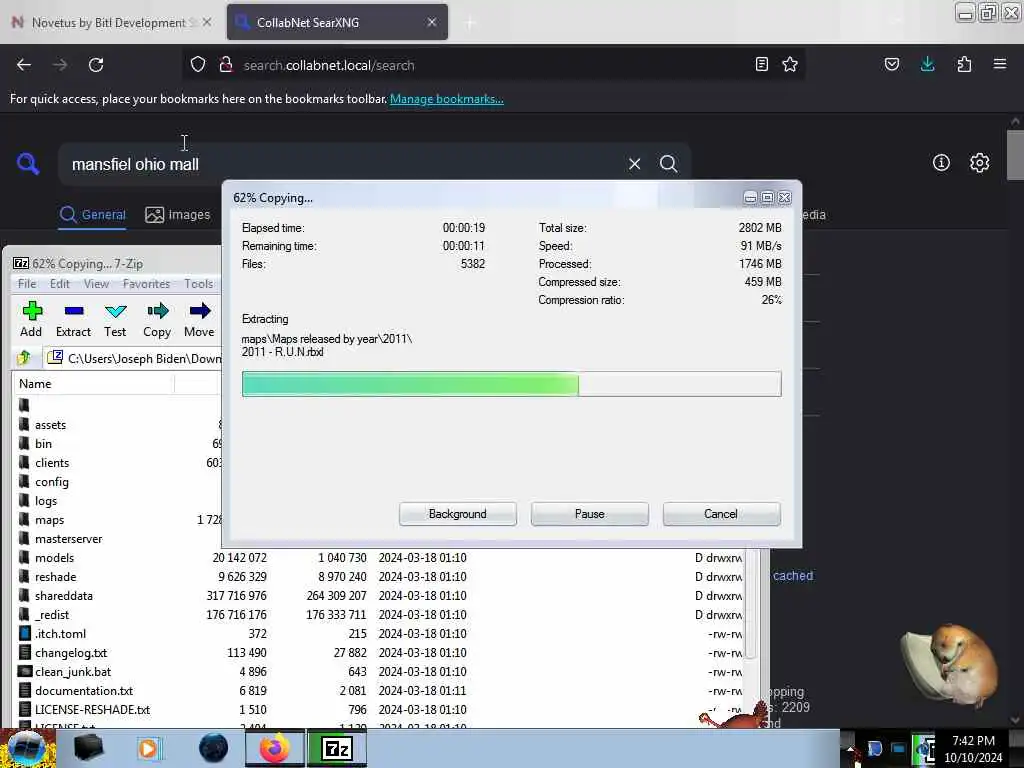This screenshot has width=1024, height=768.
Task: Open the extensions puzzle icon
Action: pos(964,65)
